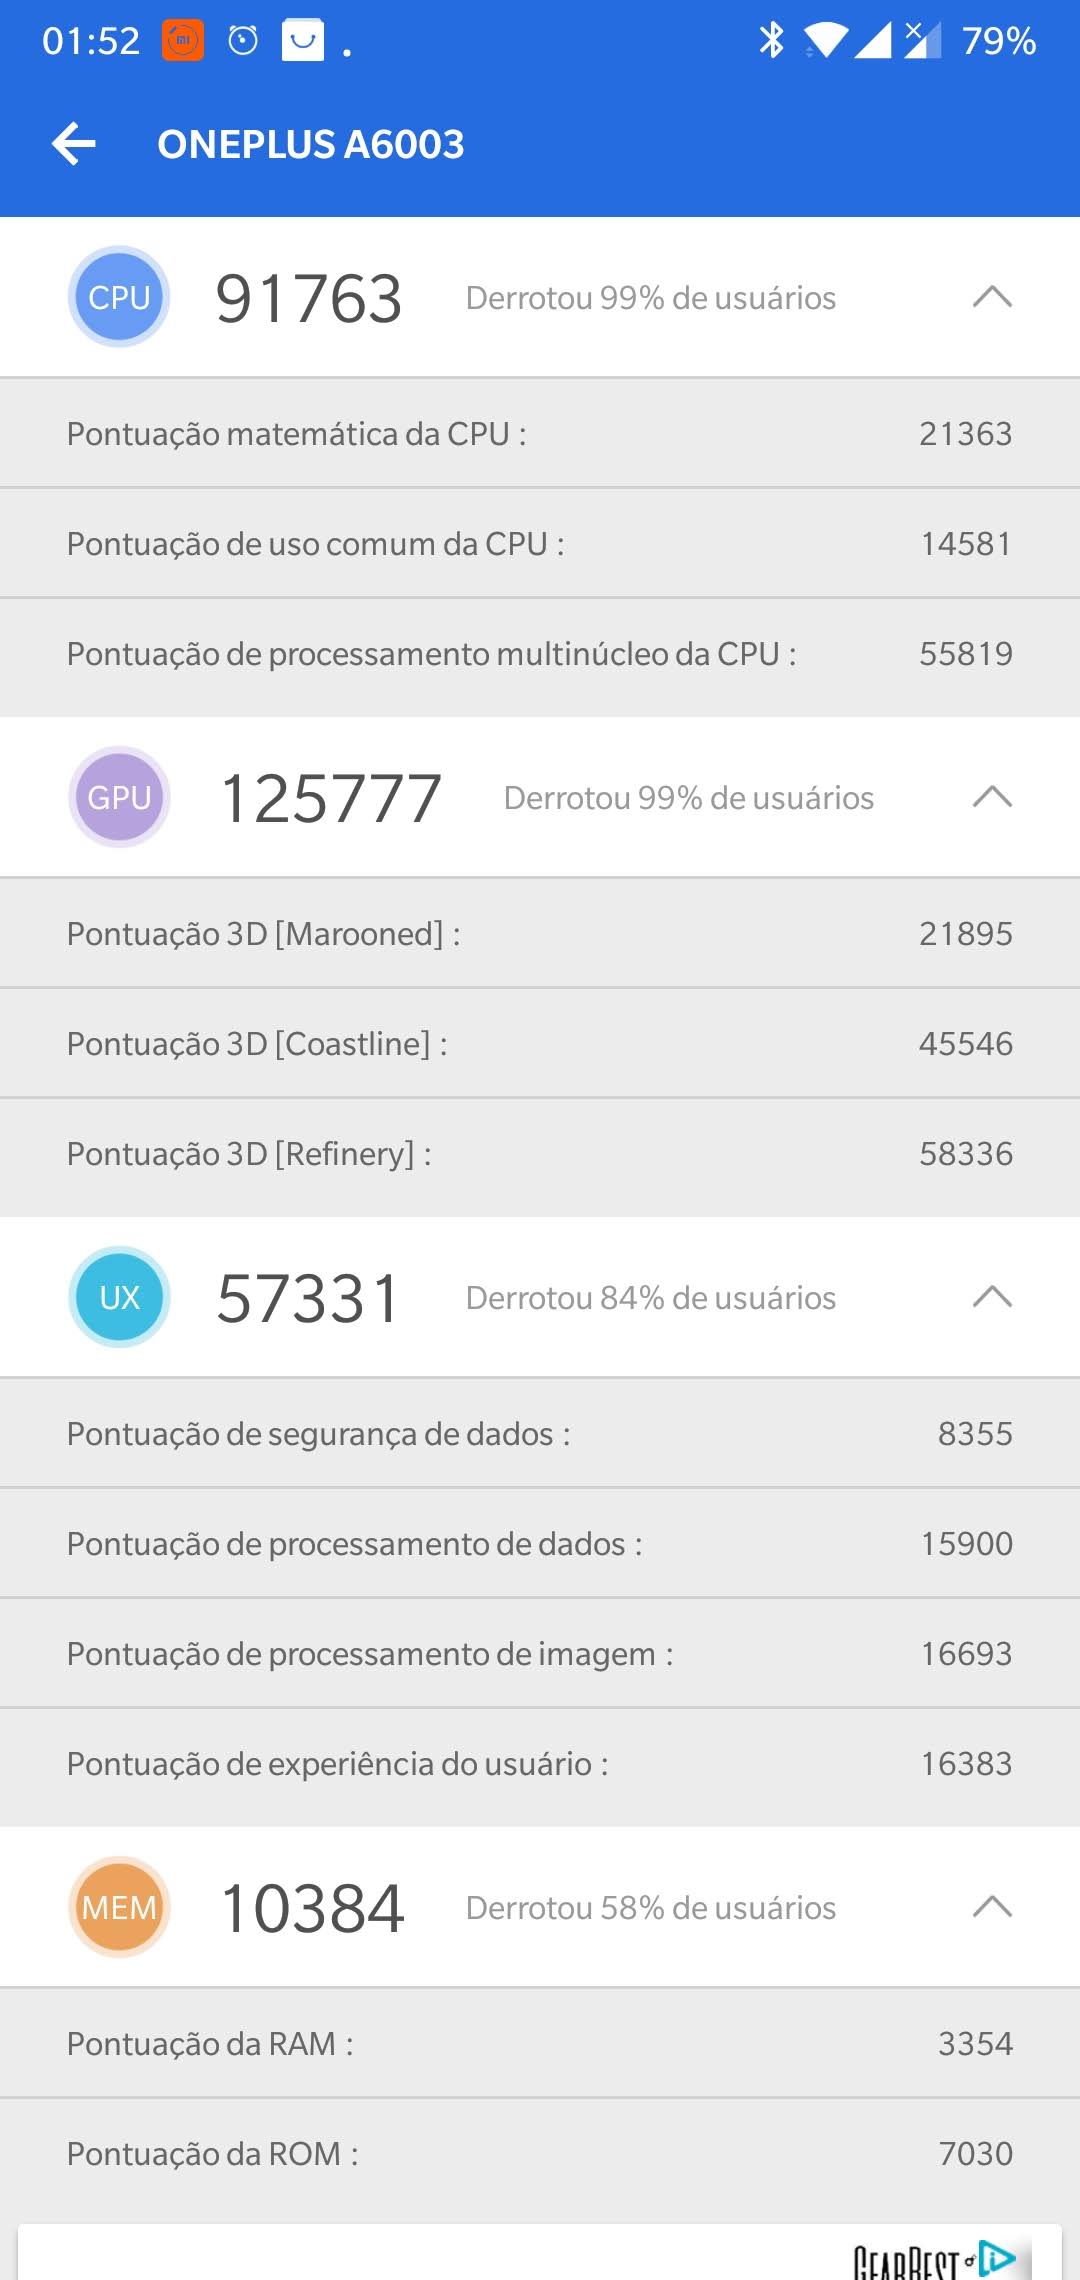1080x2280 pixels.
Task: Tap the purple GPU badge icon
Action: (x=119, y=797)
